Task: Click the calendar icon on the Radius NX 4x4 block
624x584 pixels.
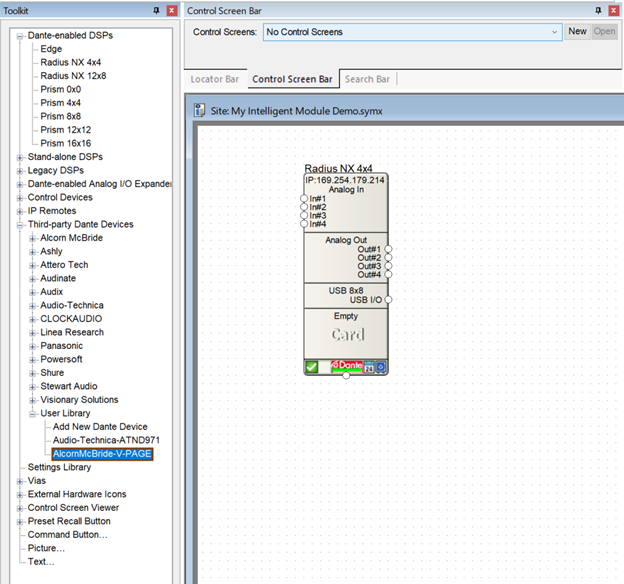Action: (x=369, y=367)
